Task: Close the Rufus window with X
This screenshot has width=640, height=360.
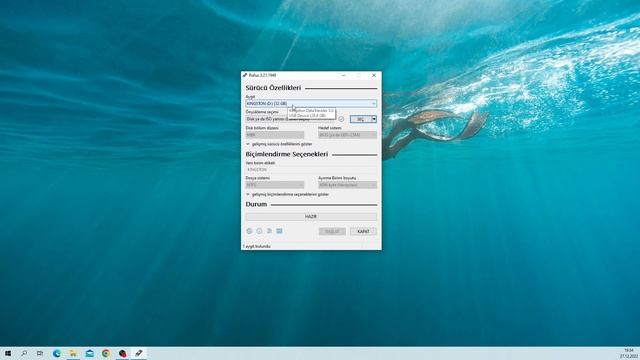Action: (x=374, y=76)
